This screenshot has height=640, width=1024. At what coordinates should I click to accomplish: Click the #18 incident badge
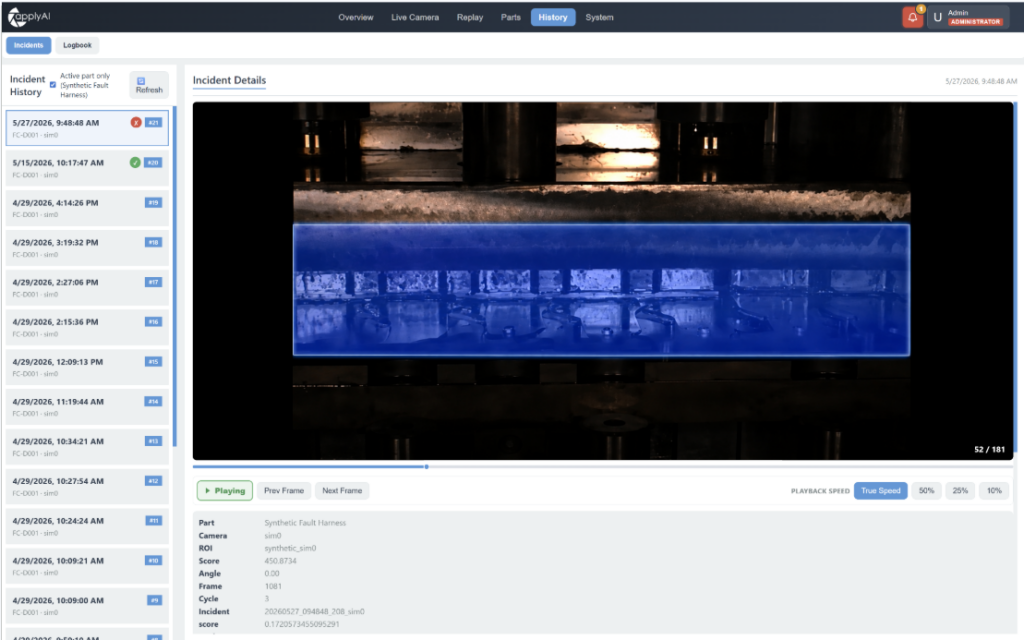click(153, 242)
